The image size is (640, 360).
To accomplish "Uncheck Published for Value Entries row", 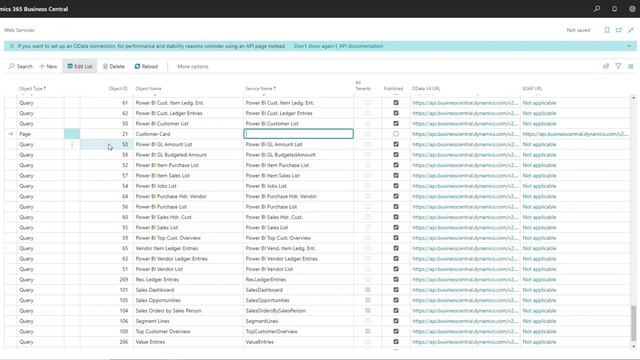I will click(396, 342).
